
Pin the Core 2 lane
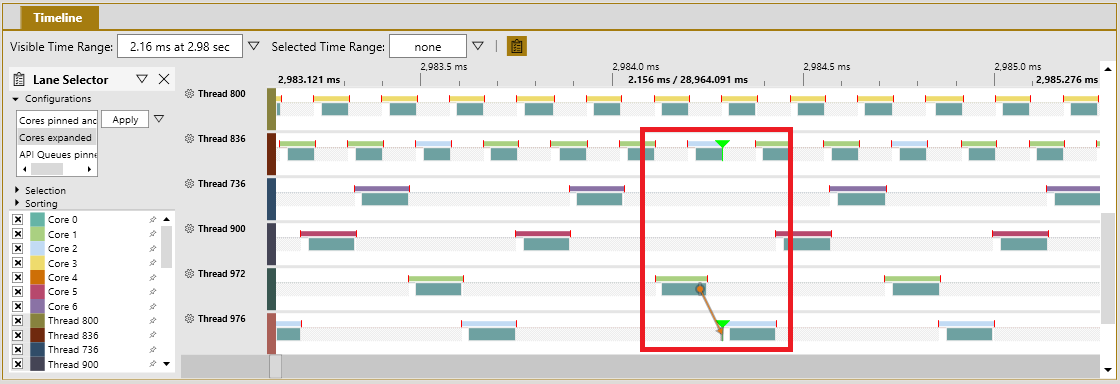(x=152, y=248)
